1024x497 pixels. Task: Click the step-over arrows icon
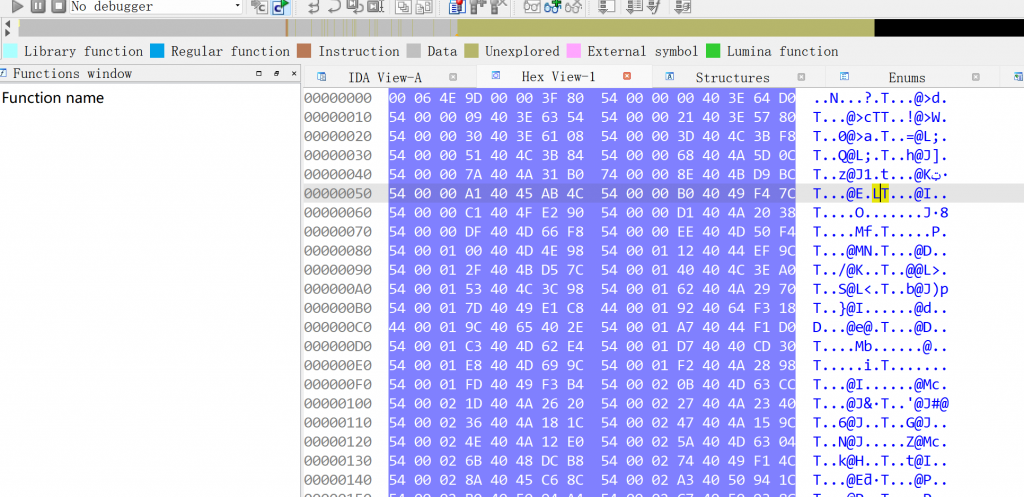click(334, 7)
